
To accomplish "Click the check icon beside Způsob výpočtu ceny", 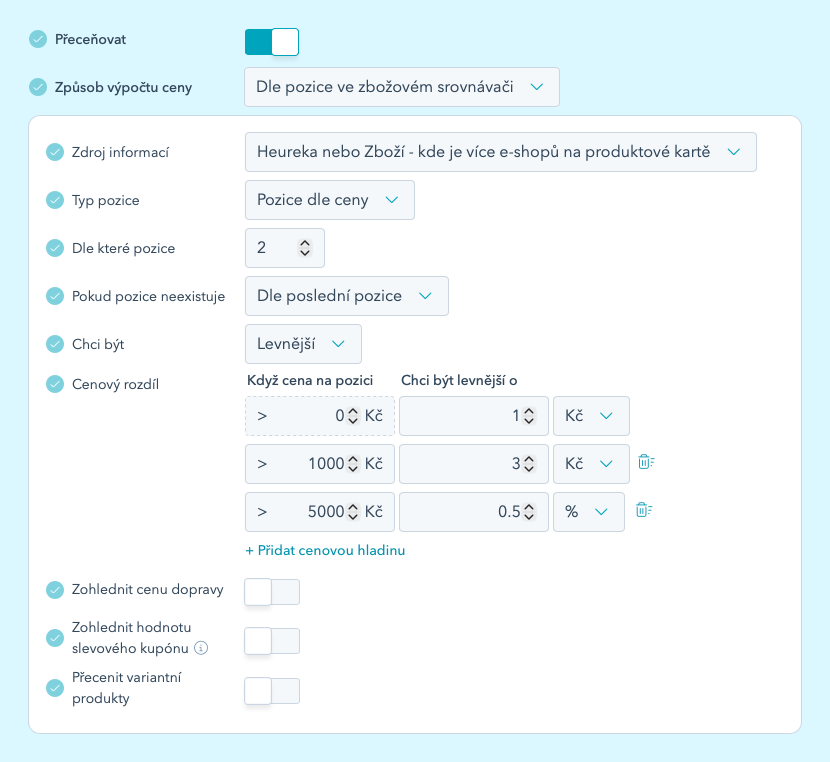I will [x=38, y=87].
